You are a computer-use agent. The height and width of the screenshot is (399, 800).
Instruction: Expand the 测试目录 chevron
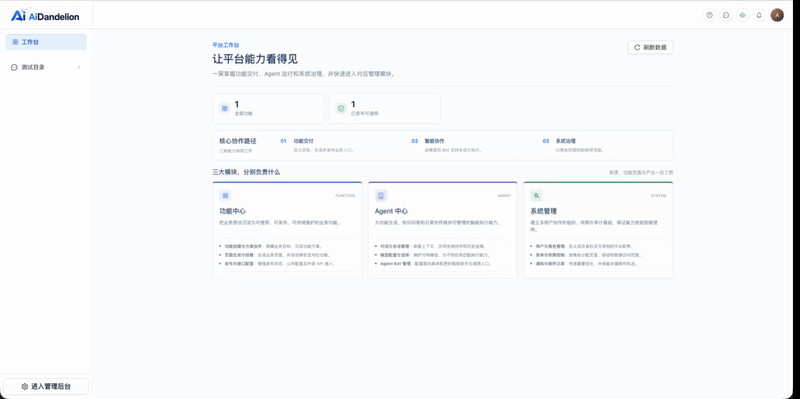(x=79, y=67)
